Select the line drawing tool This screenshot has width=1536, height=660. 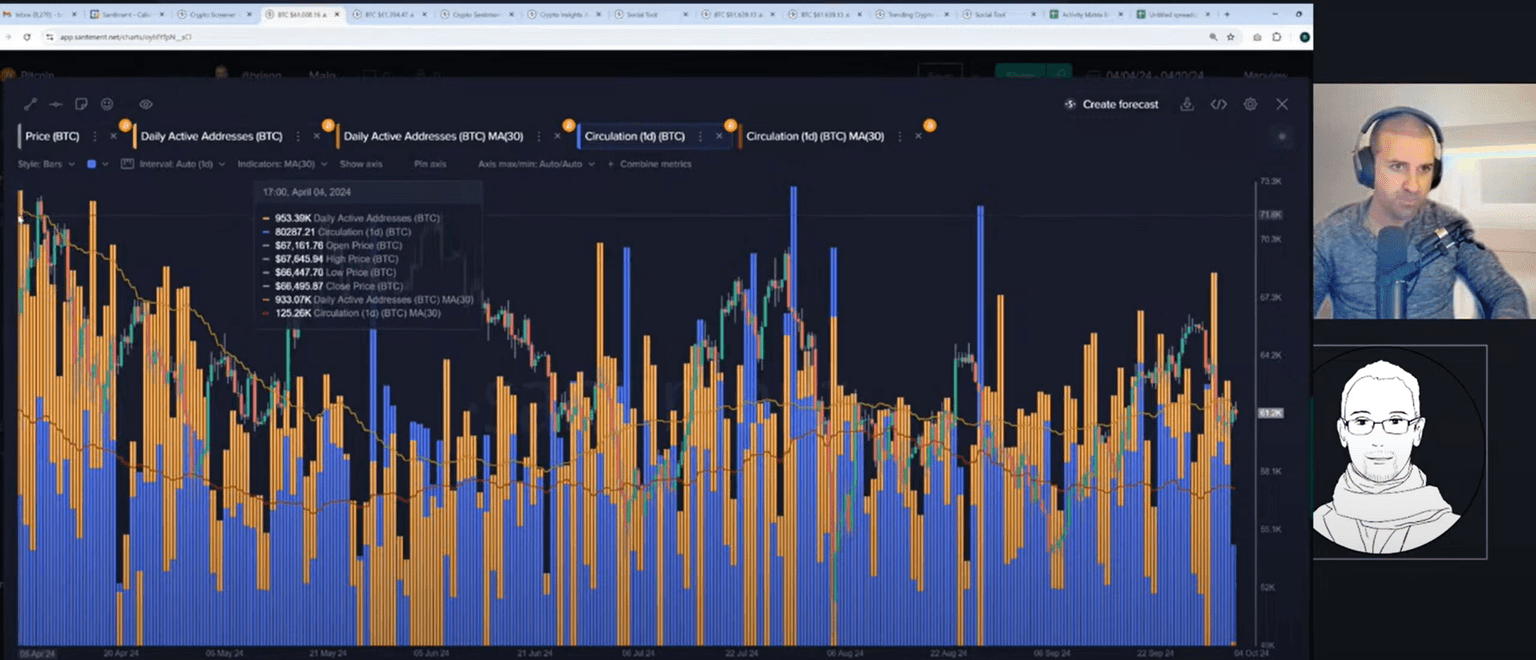click(x=31, y=104)
